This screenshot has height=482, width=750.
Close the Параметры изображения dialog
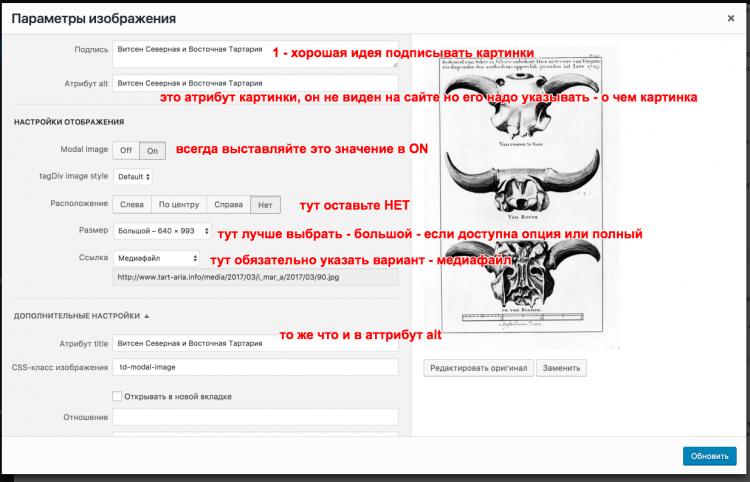point(731,18)
